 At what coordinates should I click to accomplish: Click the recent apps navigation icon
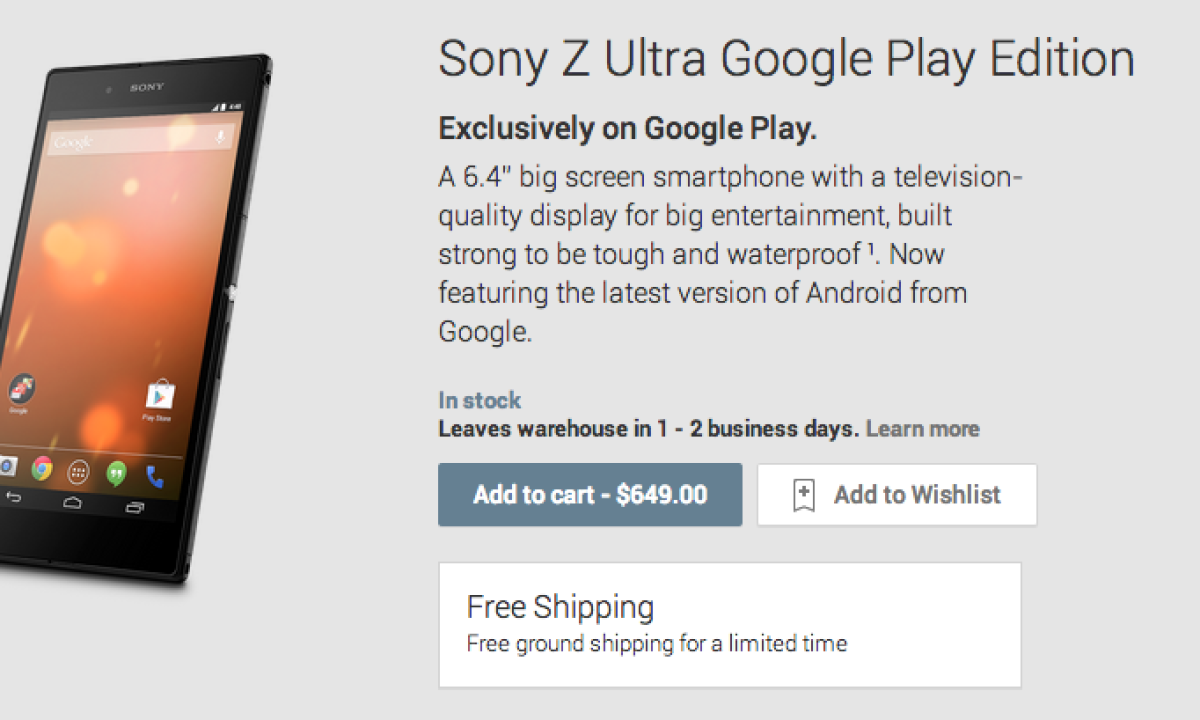point(135,507)
